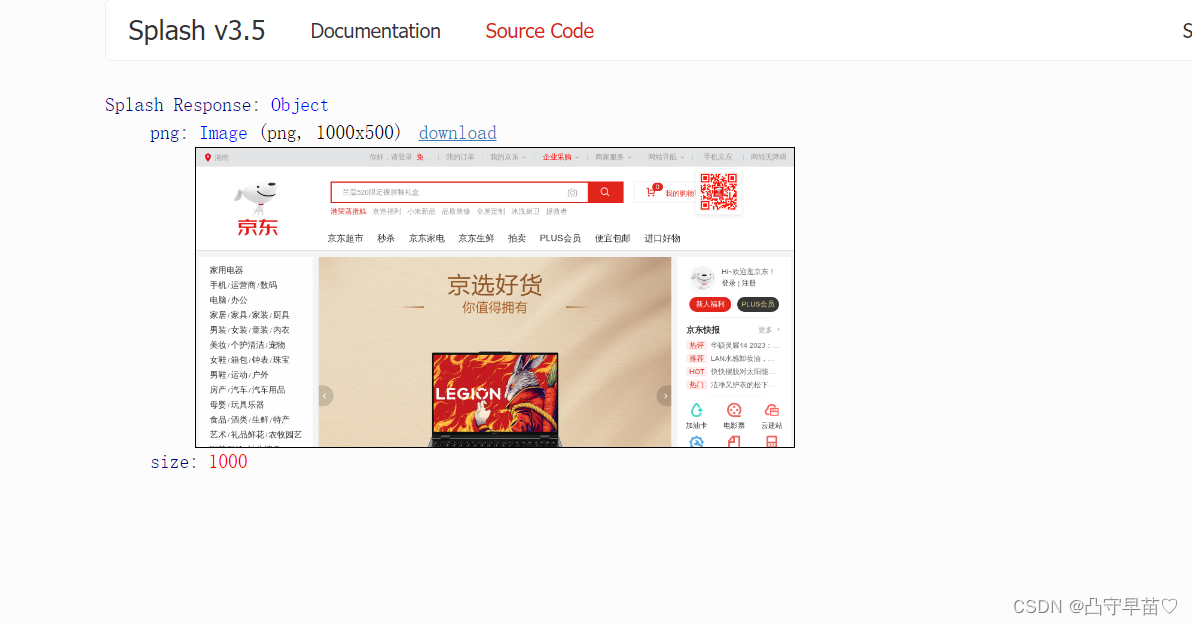1192x625 pixels.
Task: Select the 母婴/玩具乐器 category
Action: click(236, 405)
